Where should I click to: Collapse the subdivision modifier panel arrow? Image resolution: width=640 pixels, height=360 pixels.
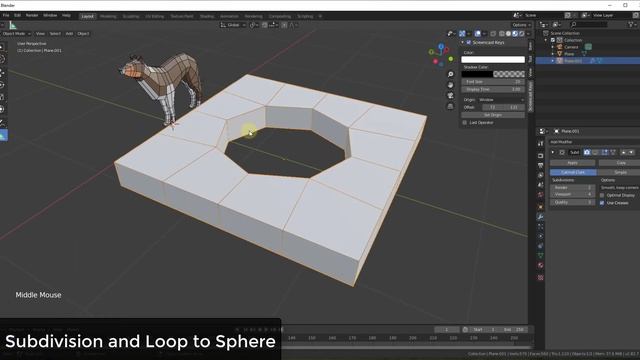tap(553, 152)
